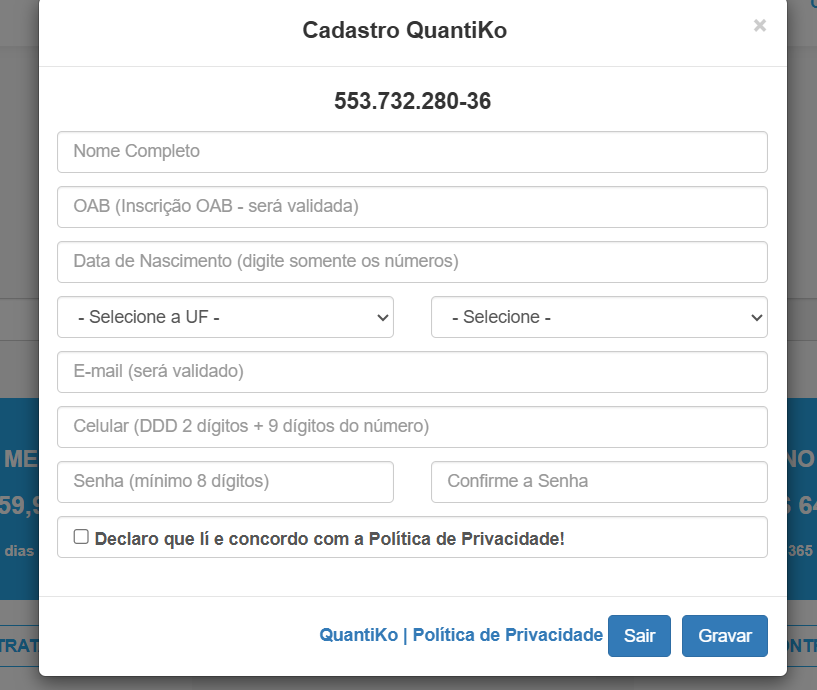Select the Confirme a Senha field
This screenshot has height=690, width=817.
tap(599, 482)
